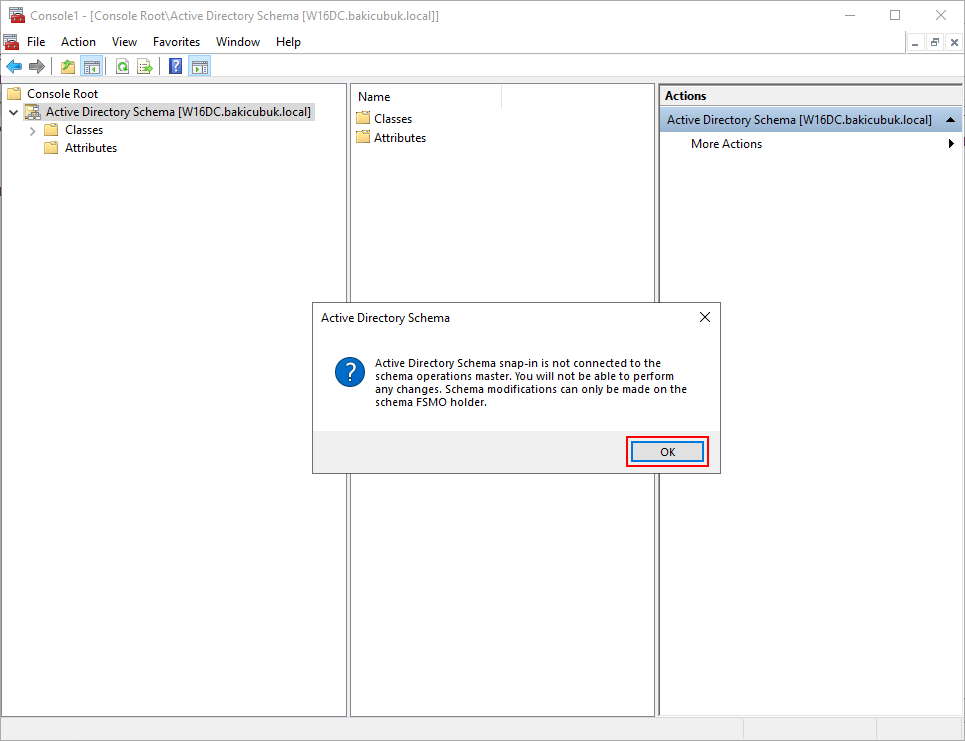Toggle Show/Hide Console Tree button
Image resolution: width=965 pixels, height=741 pixels.
92,66
